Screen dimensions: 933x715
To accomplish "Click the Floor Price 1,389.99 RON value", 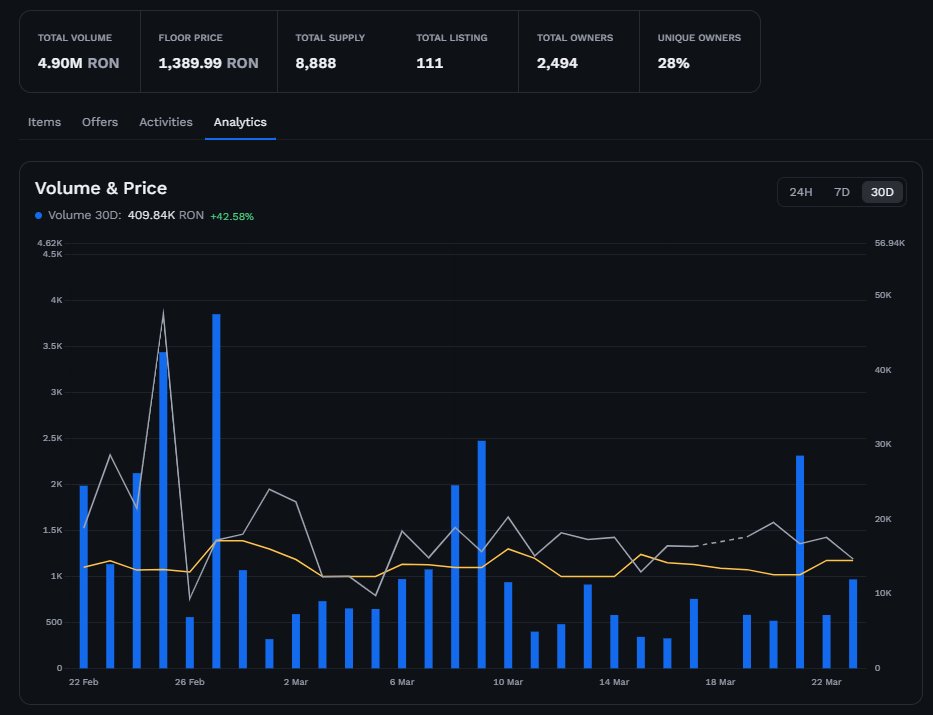I will coord(208,63).
